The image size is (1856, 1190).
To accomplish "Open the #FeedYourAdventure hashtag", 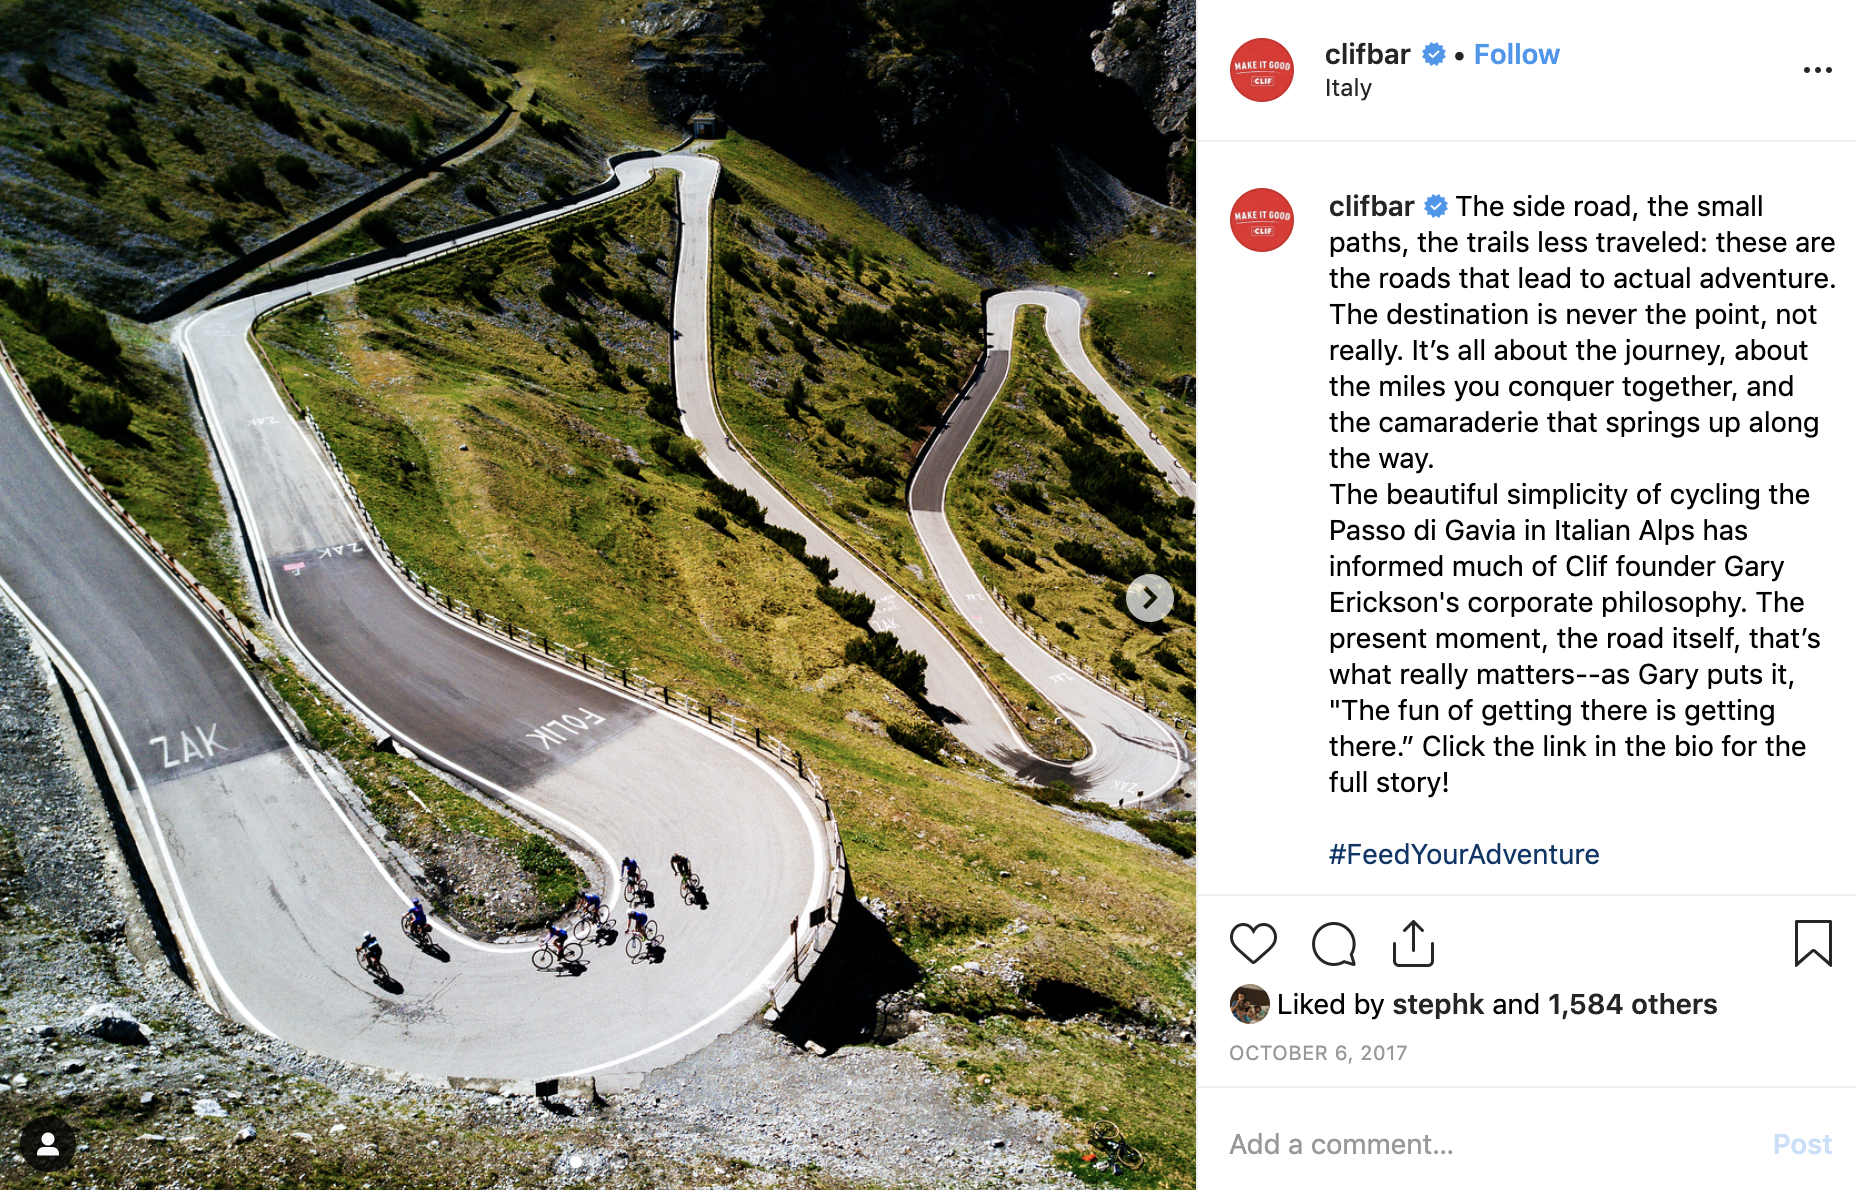I will 1464,854.
